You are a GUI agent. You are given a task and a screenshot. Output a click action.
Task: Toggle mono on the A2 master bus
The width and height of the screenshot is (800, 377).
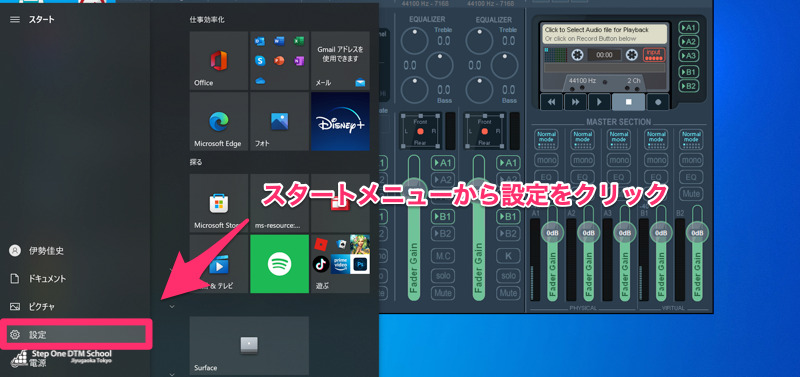click(x=583, y=160)
